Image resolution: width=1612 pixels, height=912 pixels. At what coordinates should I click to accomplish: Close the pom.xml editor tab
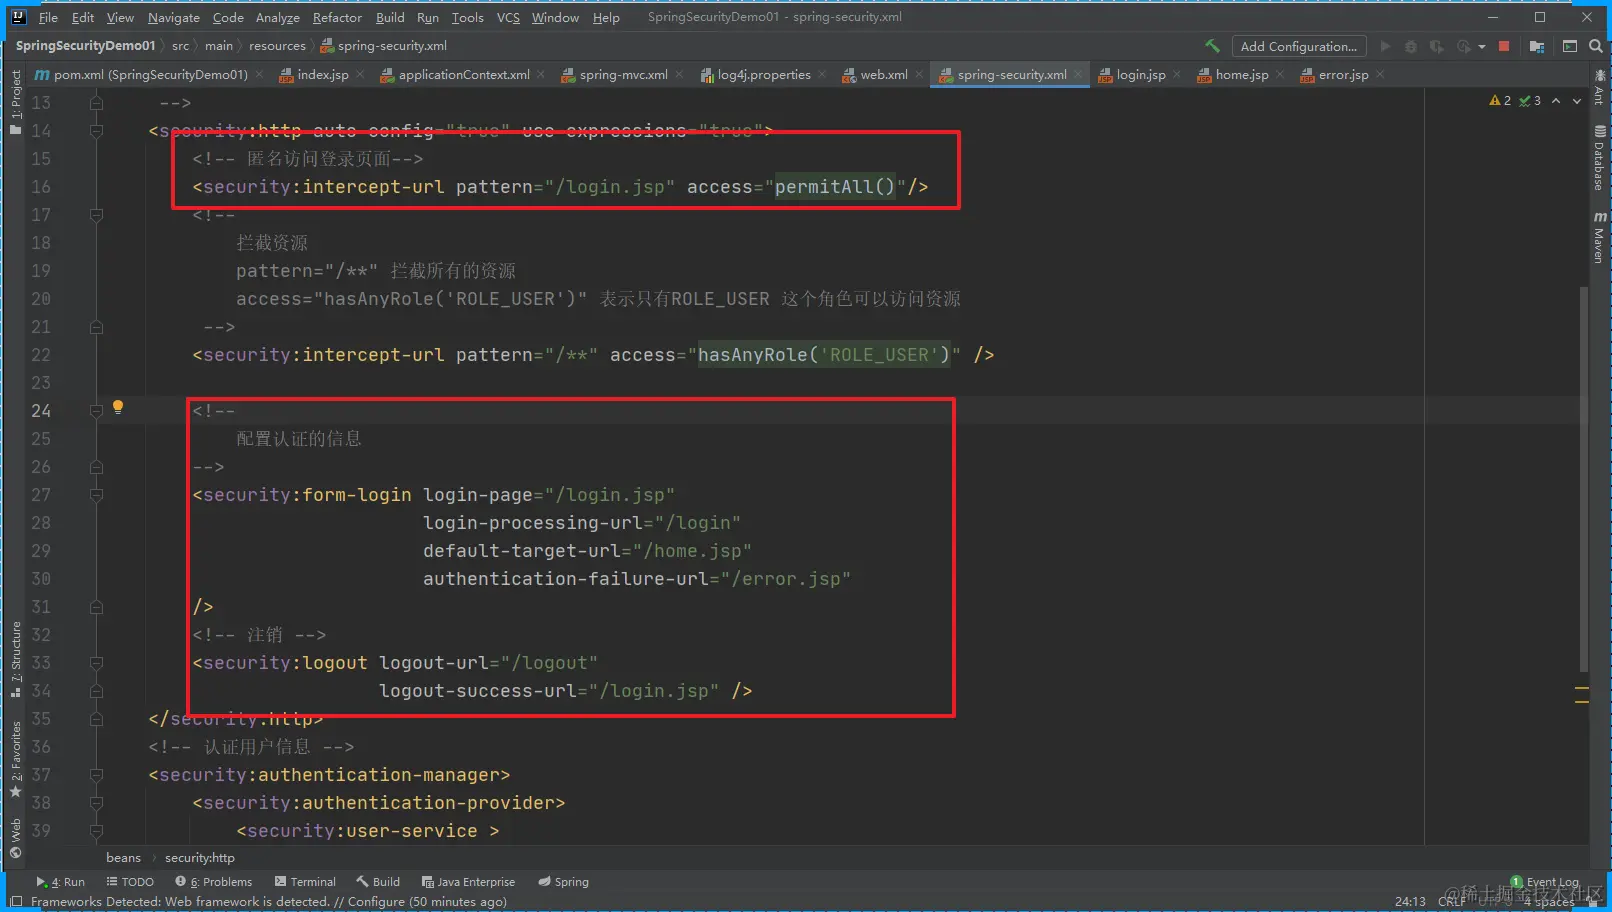(x=260, y=75)
